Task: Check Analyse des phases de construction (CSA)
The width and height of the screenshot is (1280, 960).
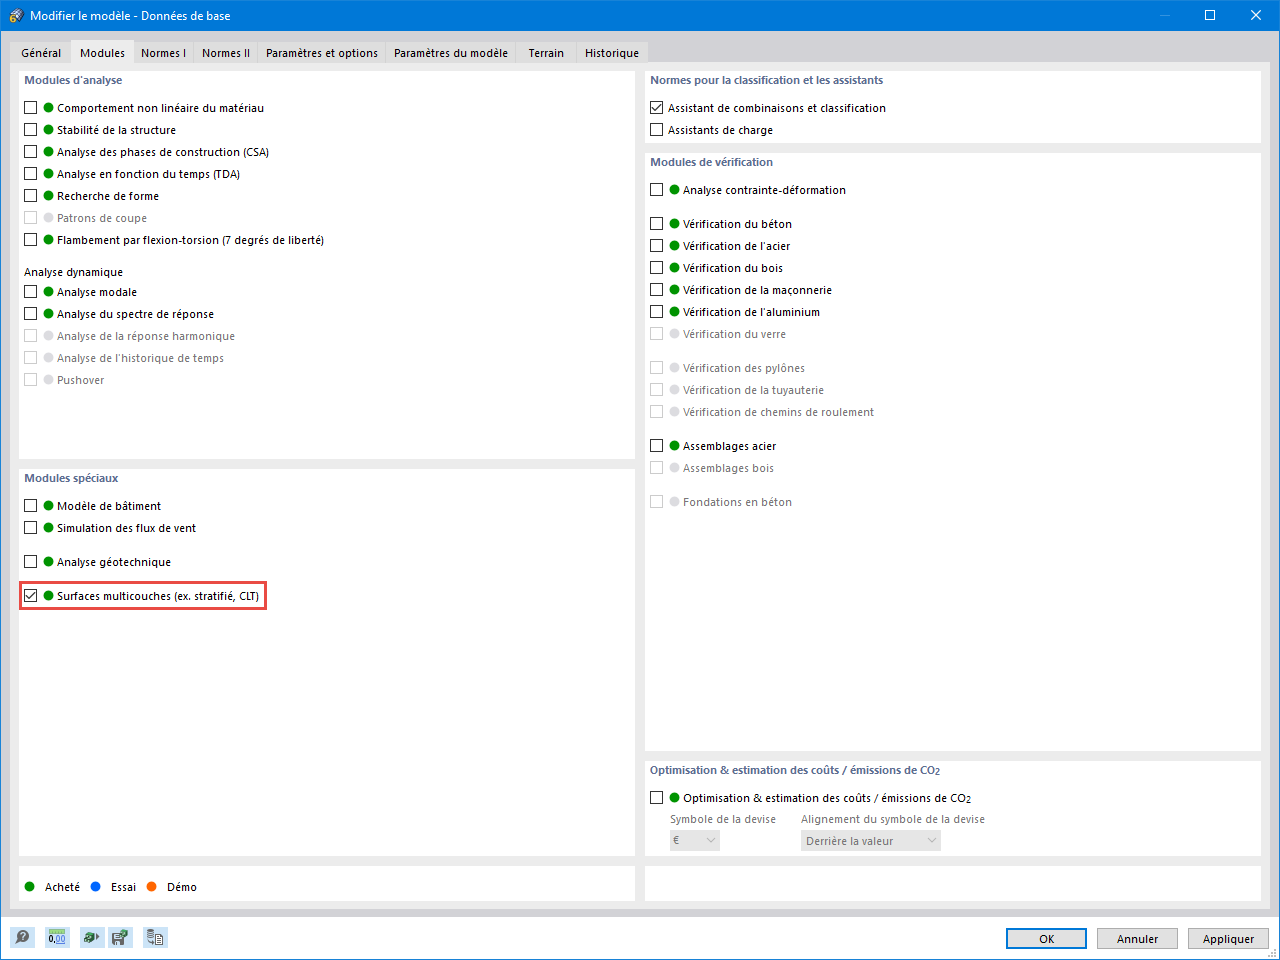Action: 31,152
